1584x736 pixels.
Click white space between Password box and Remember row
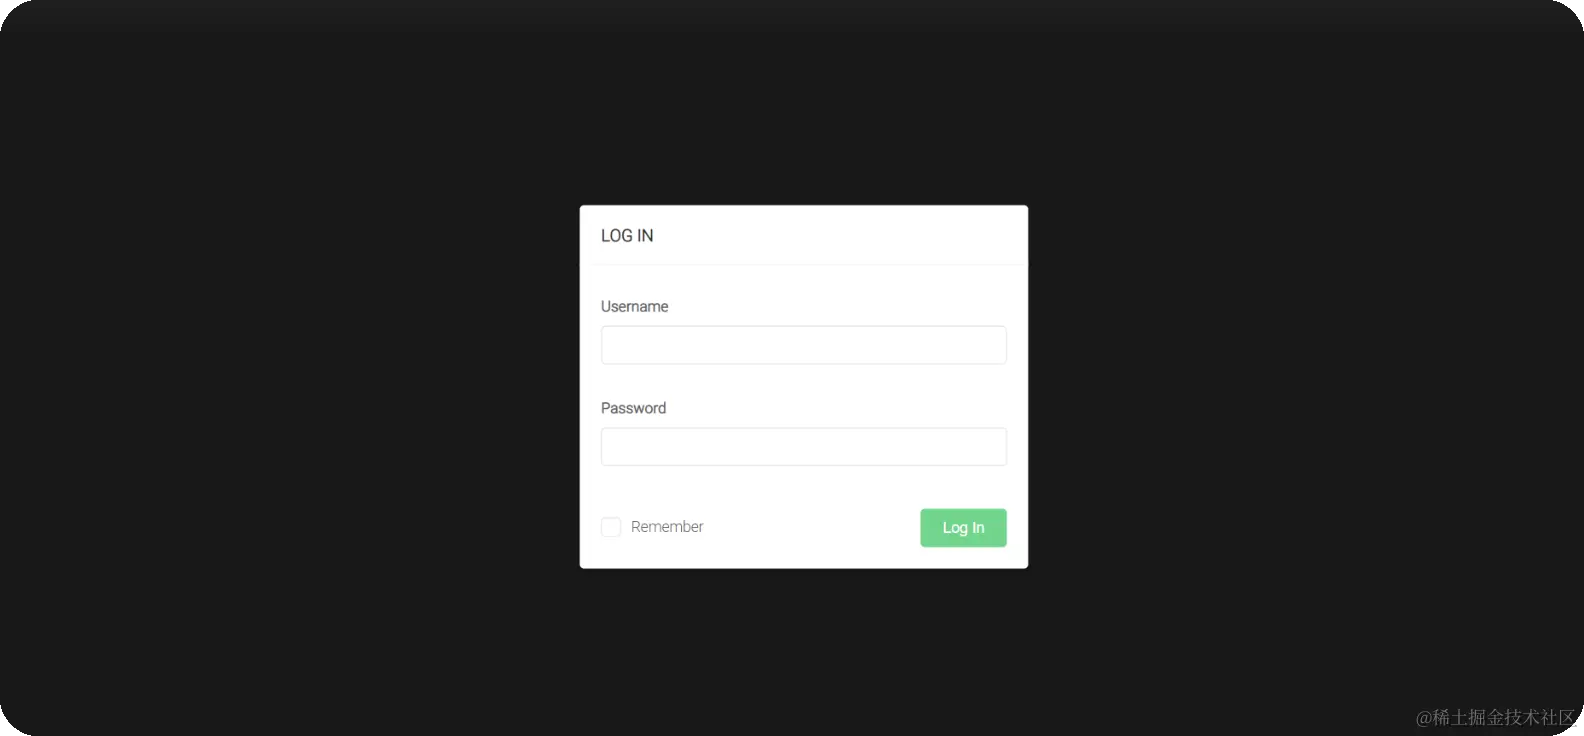[803, 487]
